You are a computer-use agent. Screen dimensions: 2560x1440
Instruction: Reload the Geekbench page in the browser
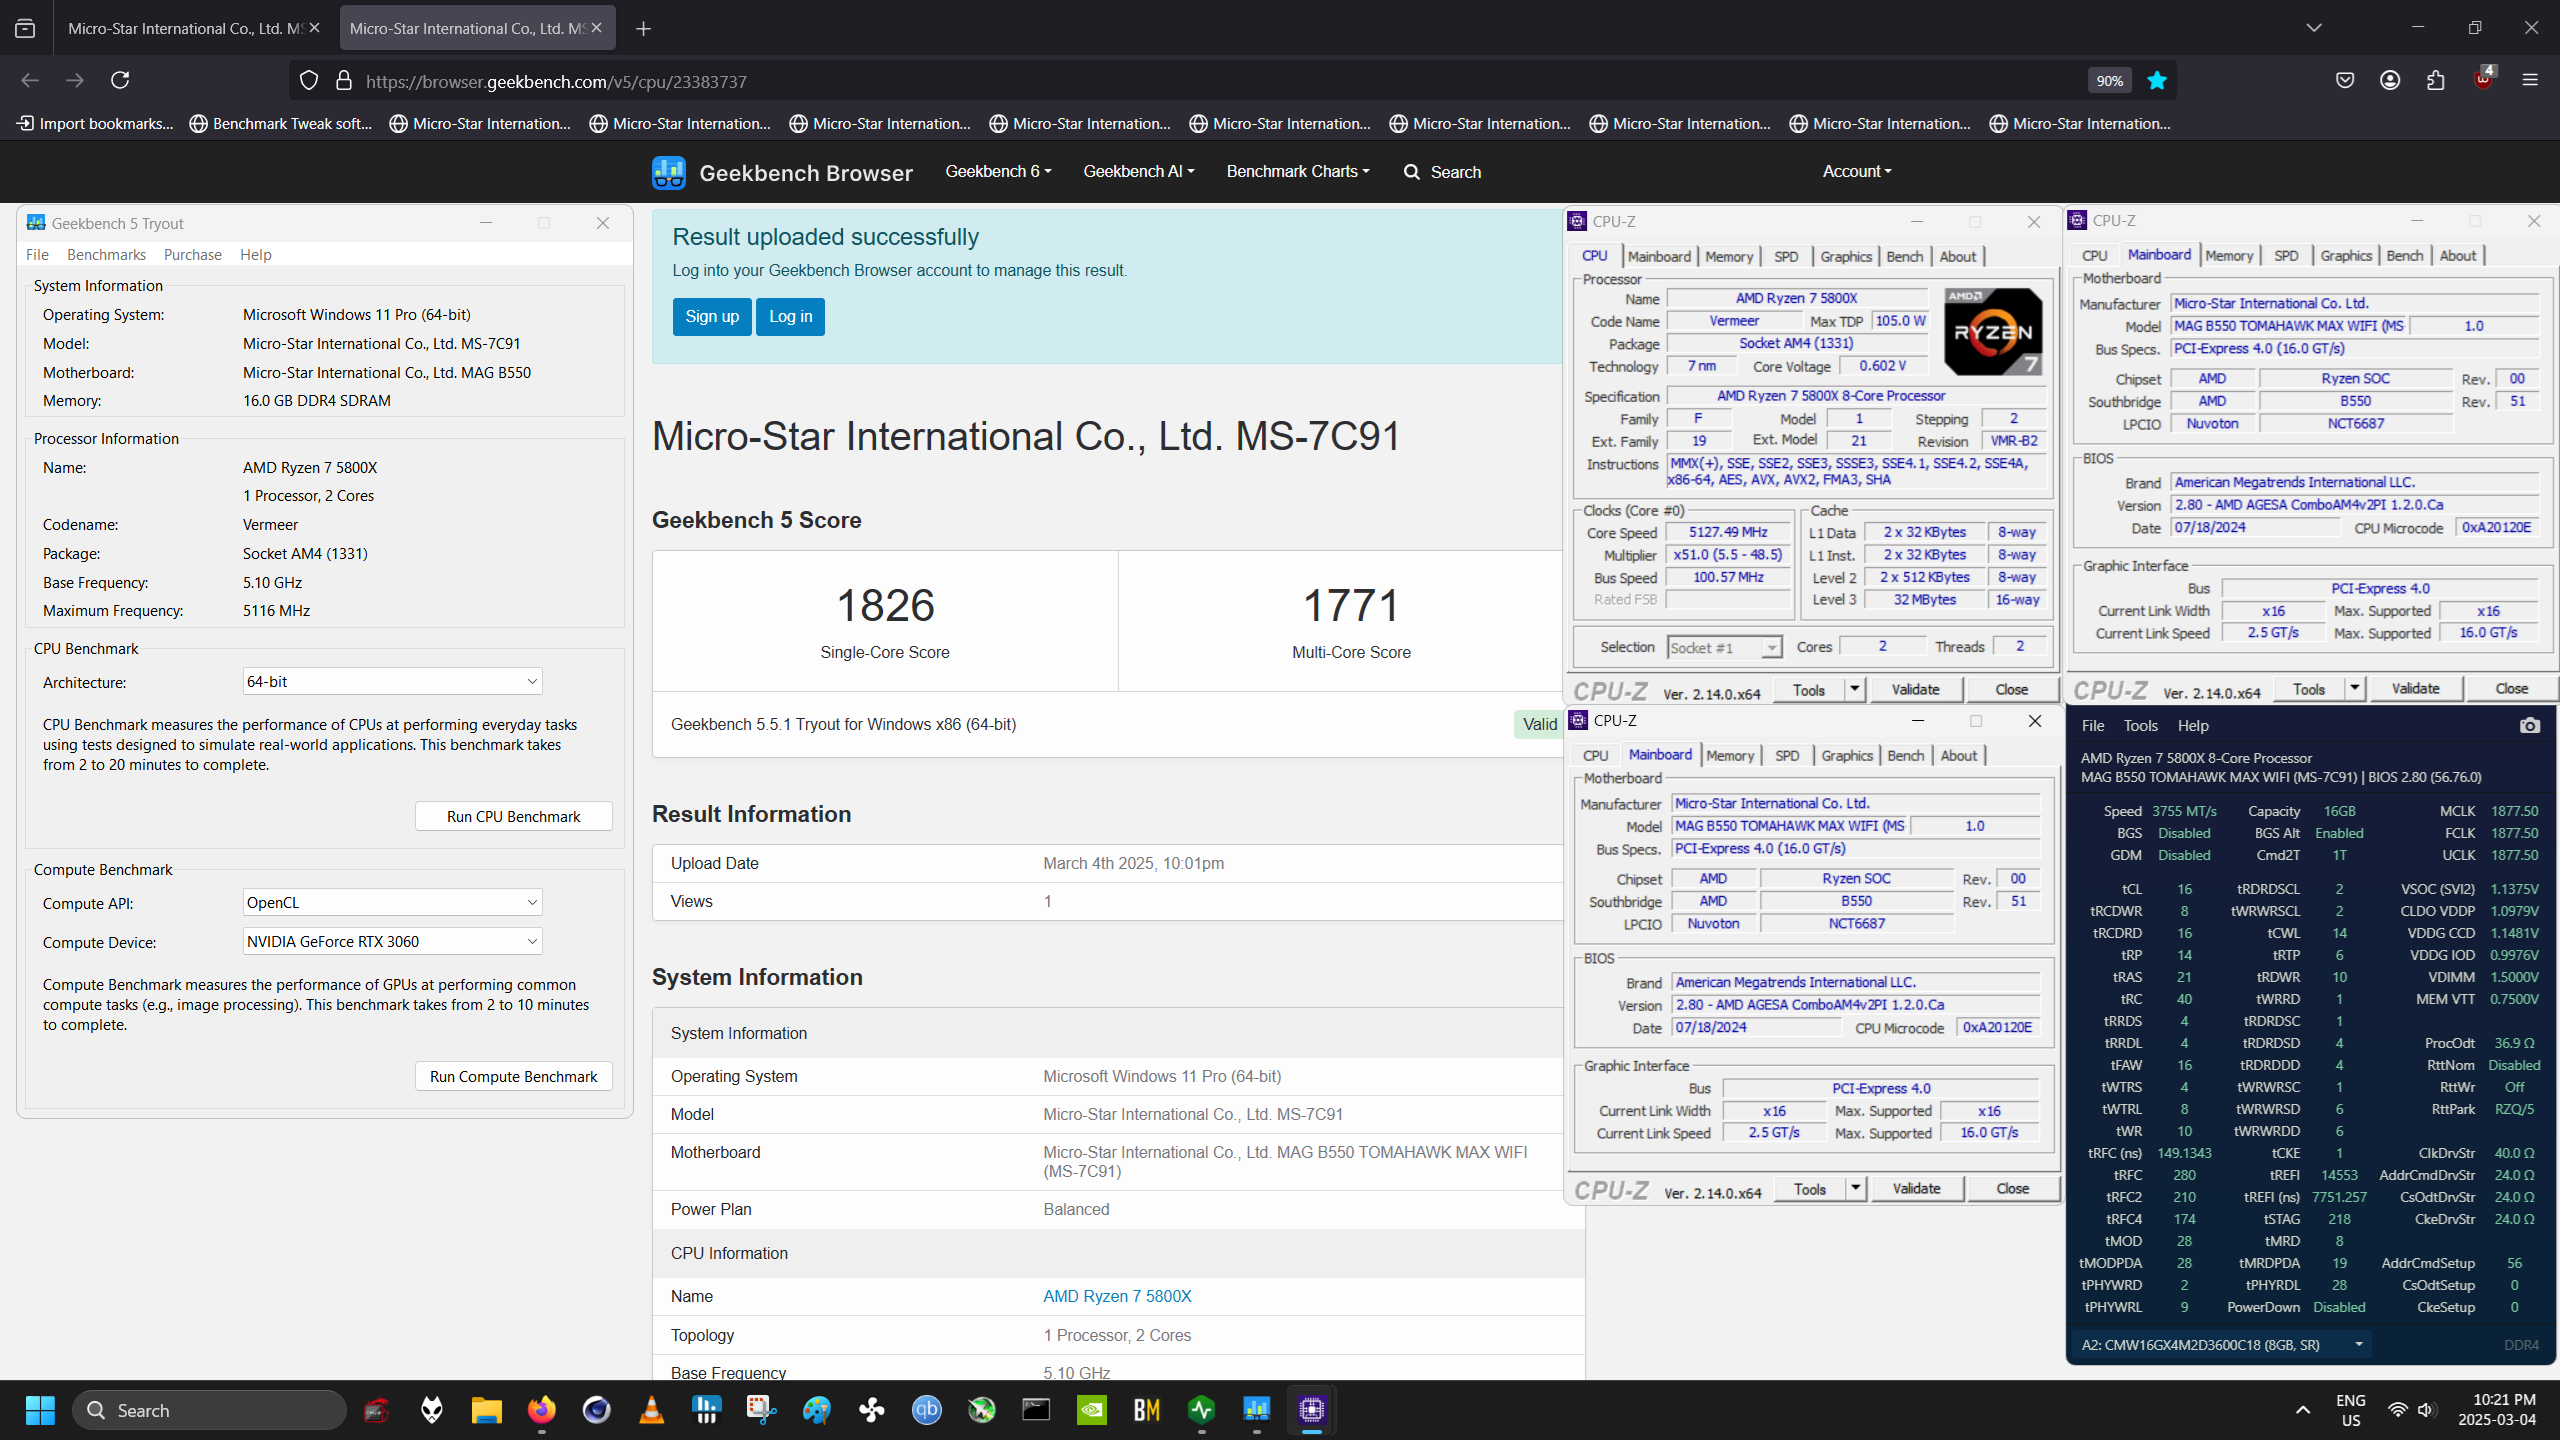120,80
